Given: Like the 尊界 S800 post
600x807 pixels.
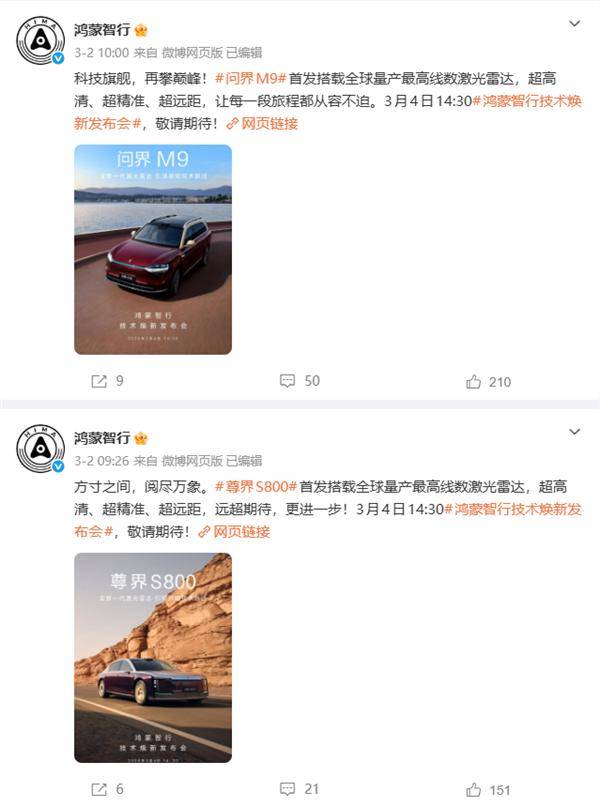Looking at the screenshot, I should tap(473, 790).
